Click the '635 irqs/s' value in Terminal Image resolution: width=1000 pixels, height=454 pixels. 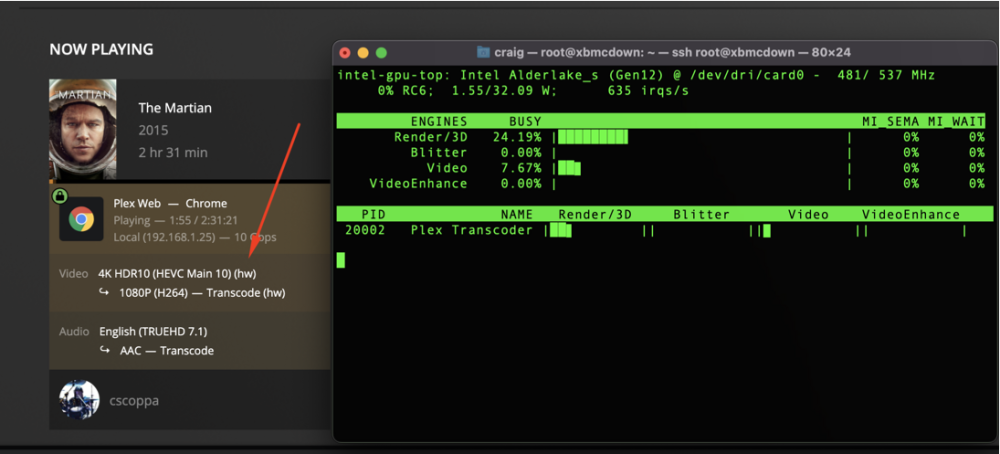coord(647,91)
